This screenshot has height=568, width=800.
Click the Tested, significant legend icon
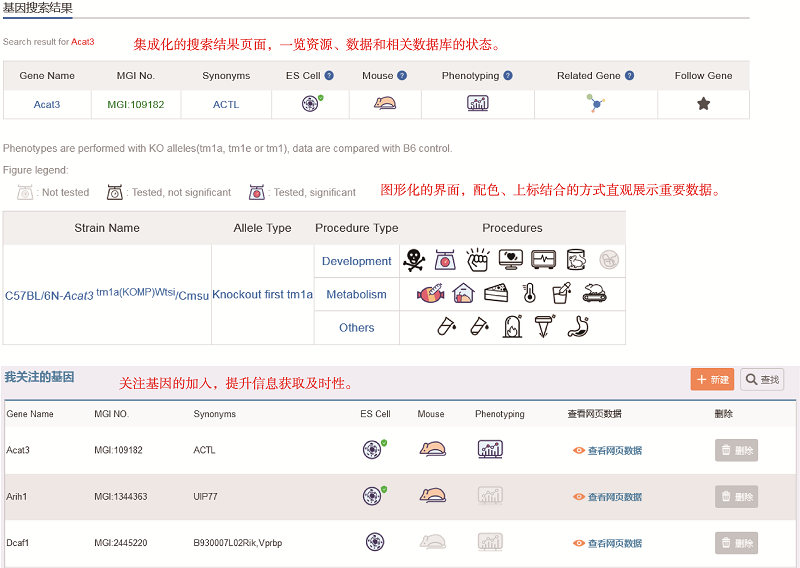pos(257,192)
